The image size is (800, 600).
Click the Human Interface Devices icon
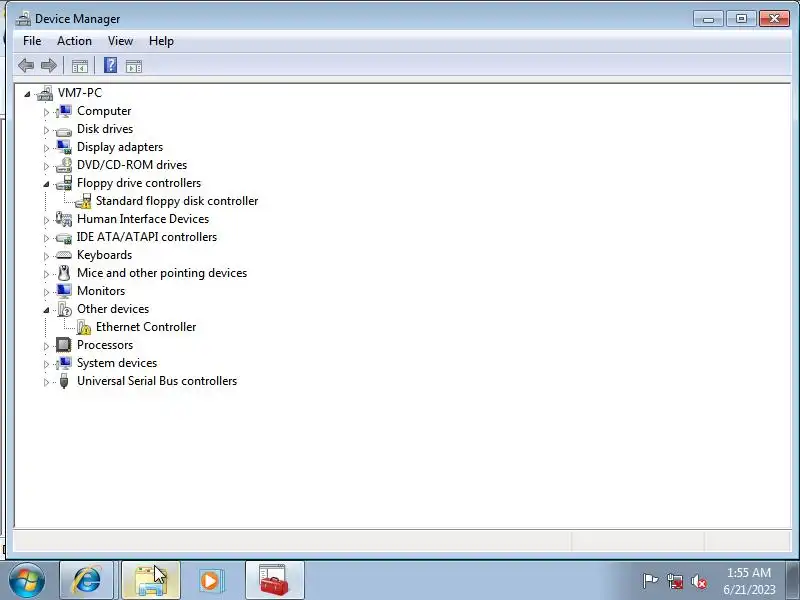pos(64,219)
